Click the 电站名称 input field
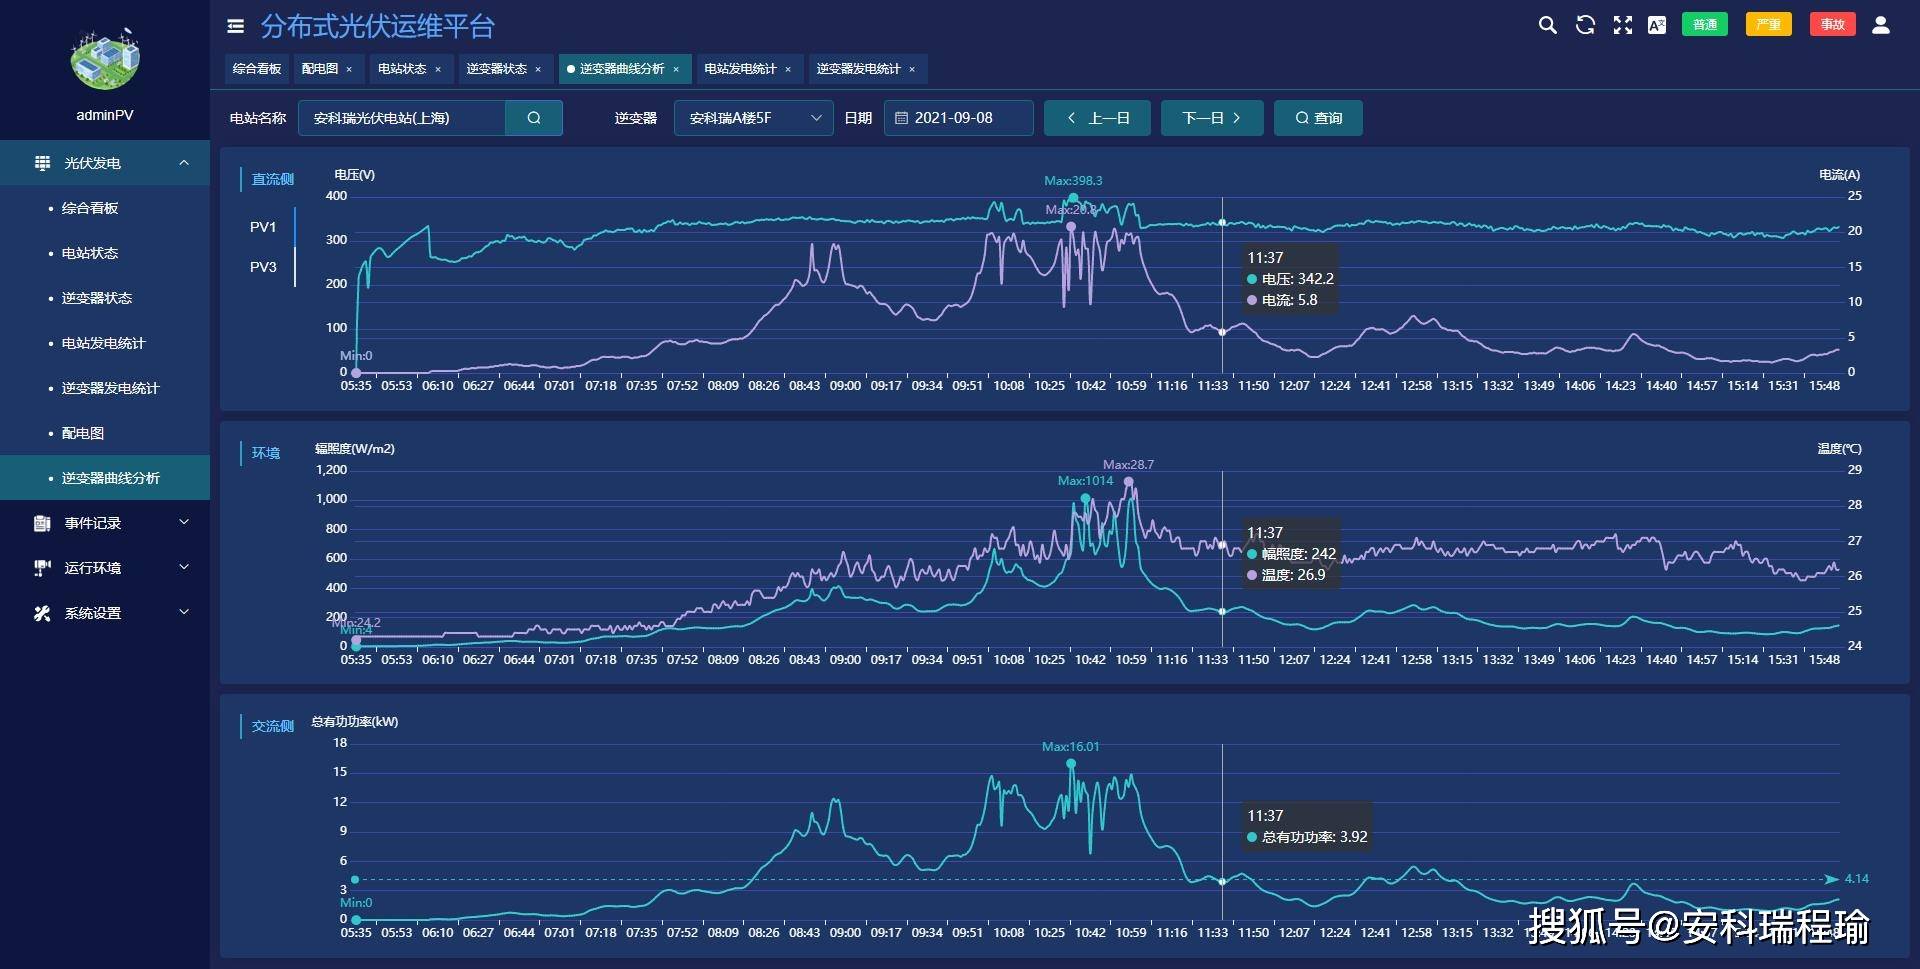1920x969 pixels. [402, 118]
